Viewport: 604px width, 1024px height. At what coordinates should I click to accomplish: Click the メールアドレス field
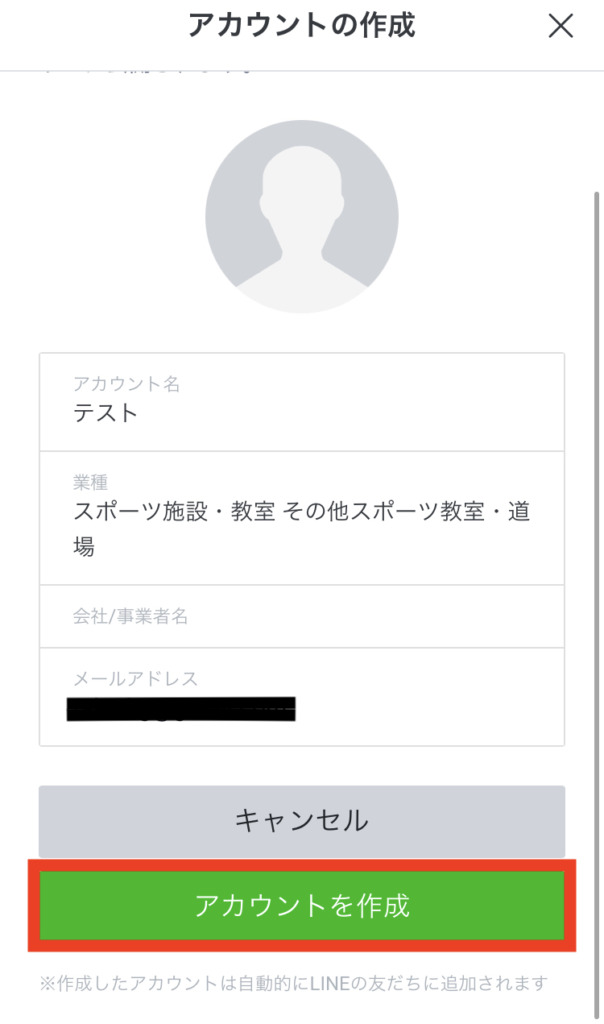pyautogui.click(x=301, y=696)
